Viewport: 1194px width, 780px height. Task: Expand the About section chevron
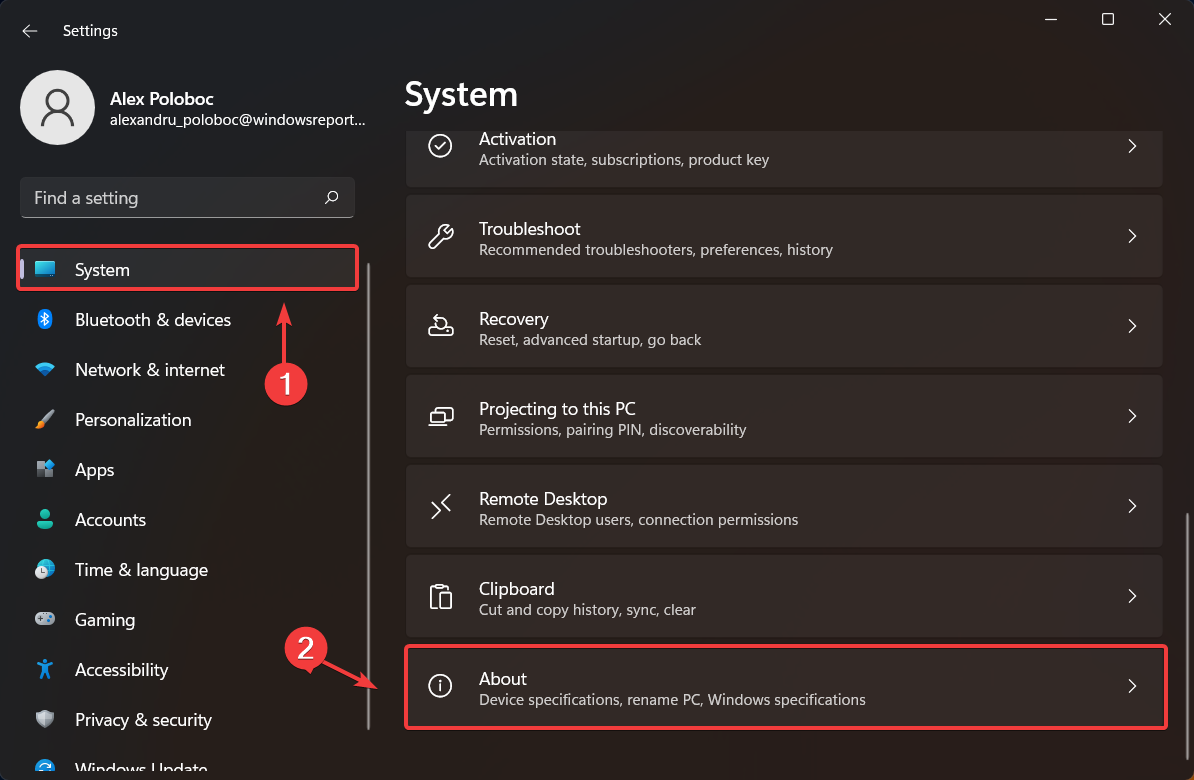1132,686
